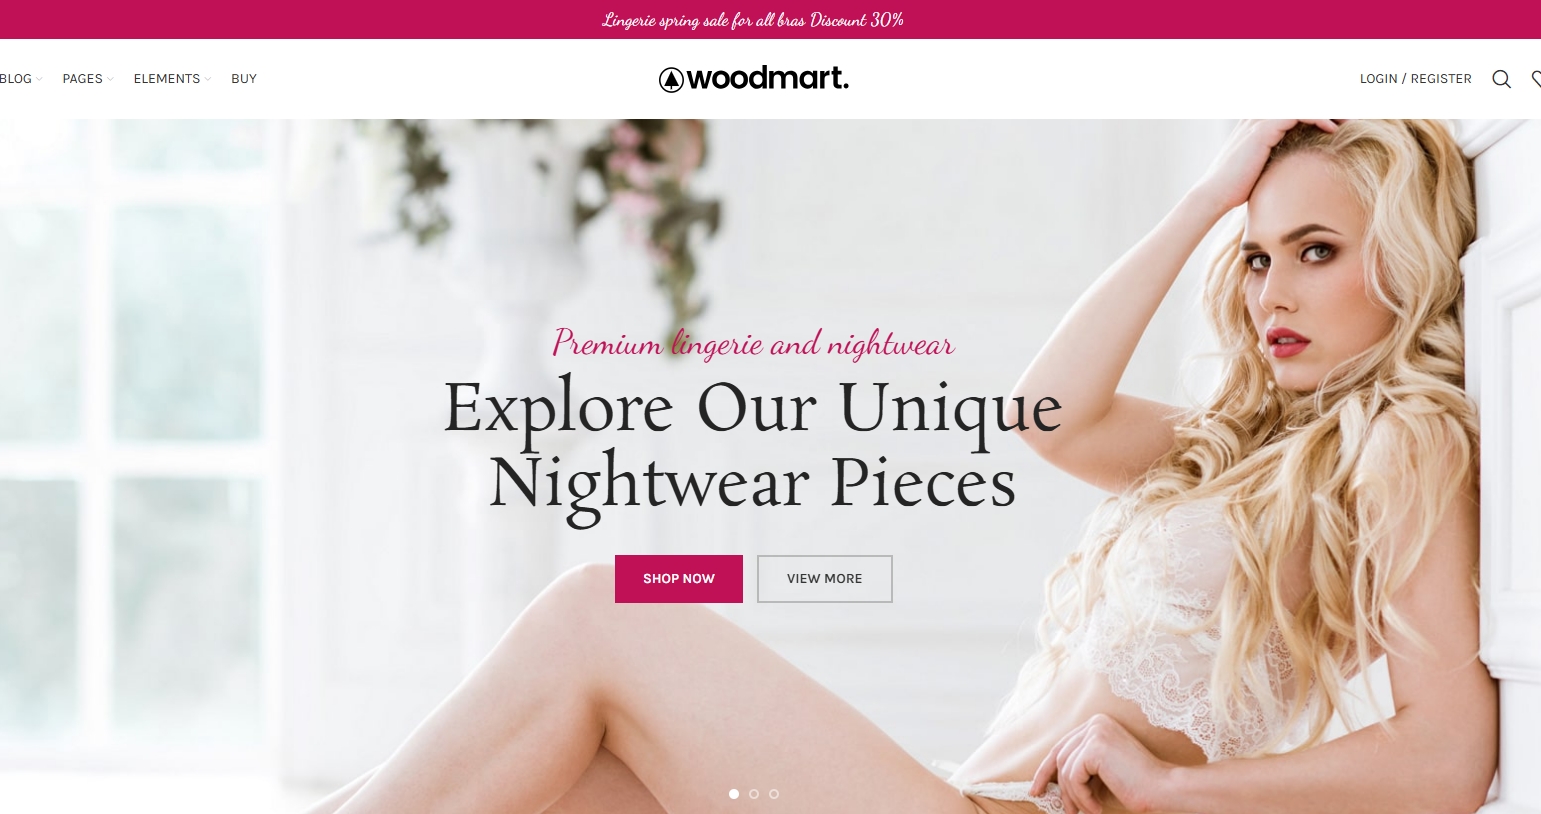Viewport: 1541px width, 814px height.
Task: Click the woodmart tree logo icon
Action: 671,80
